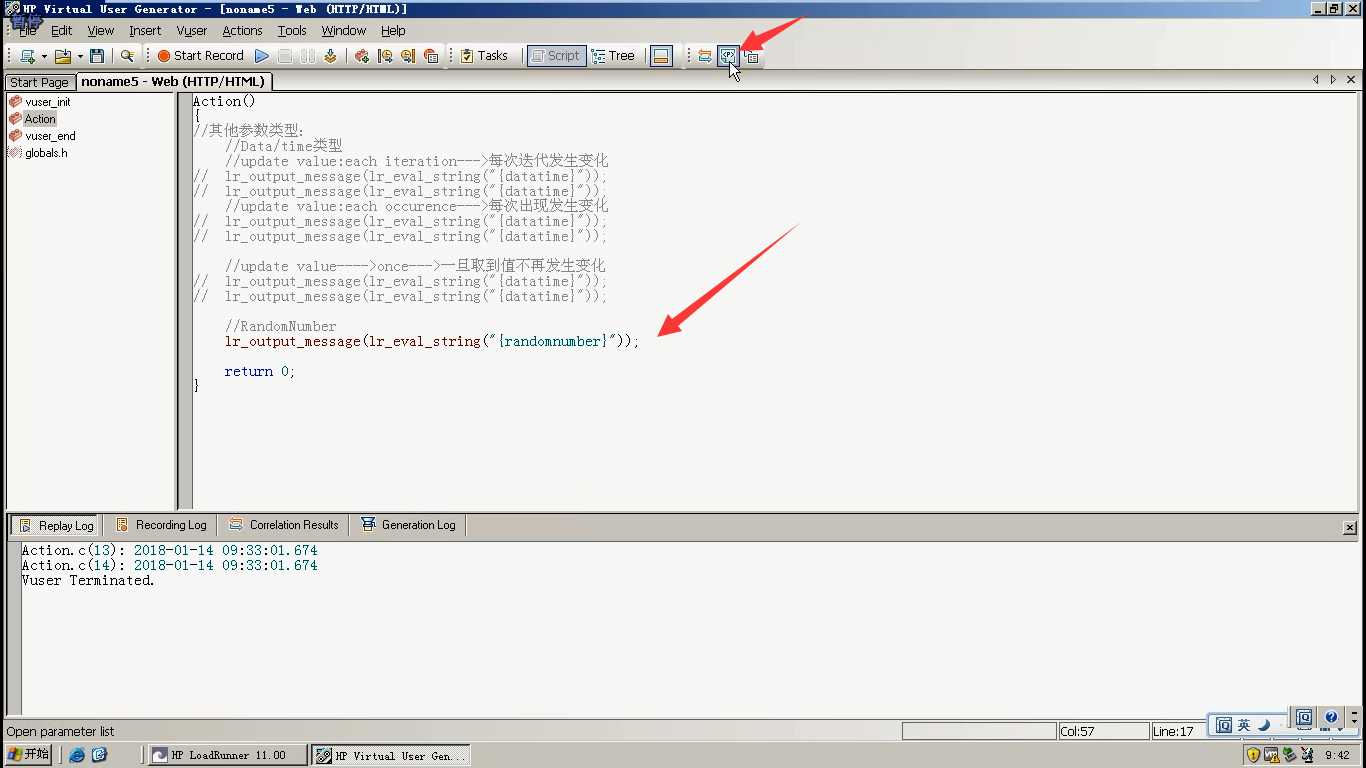Start recording with Start Record button
Image resolution: width=1366 pixels, height=768 pixels.
point(200,56)
